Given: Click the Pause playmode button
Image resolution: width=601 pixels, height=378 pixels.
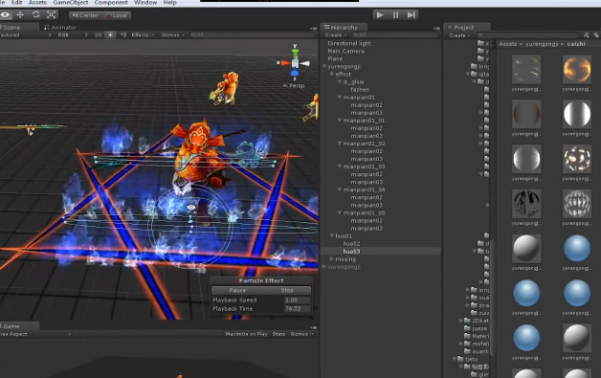Looking at the screenshot, I should coord(396,15).
